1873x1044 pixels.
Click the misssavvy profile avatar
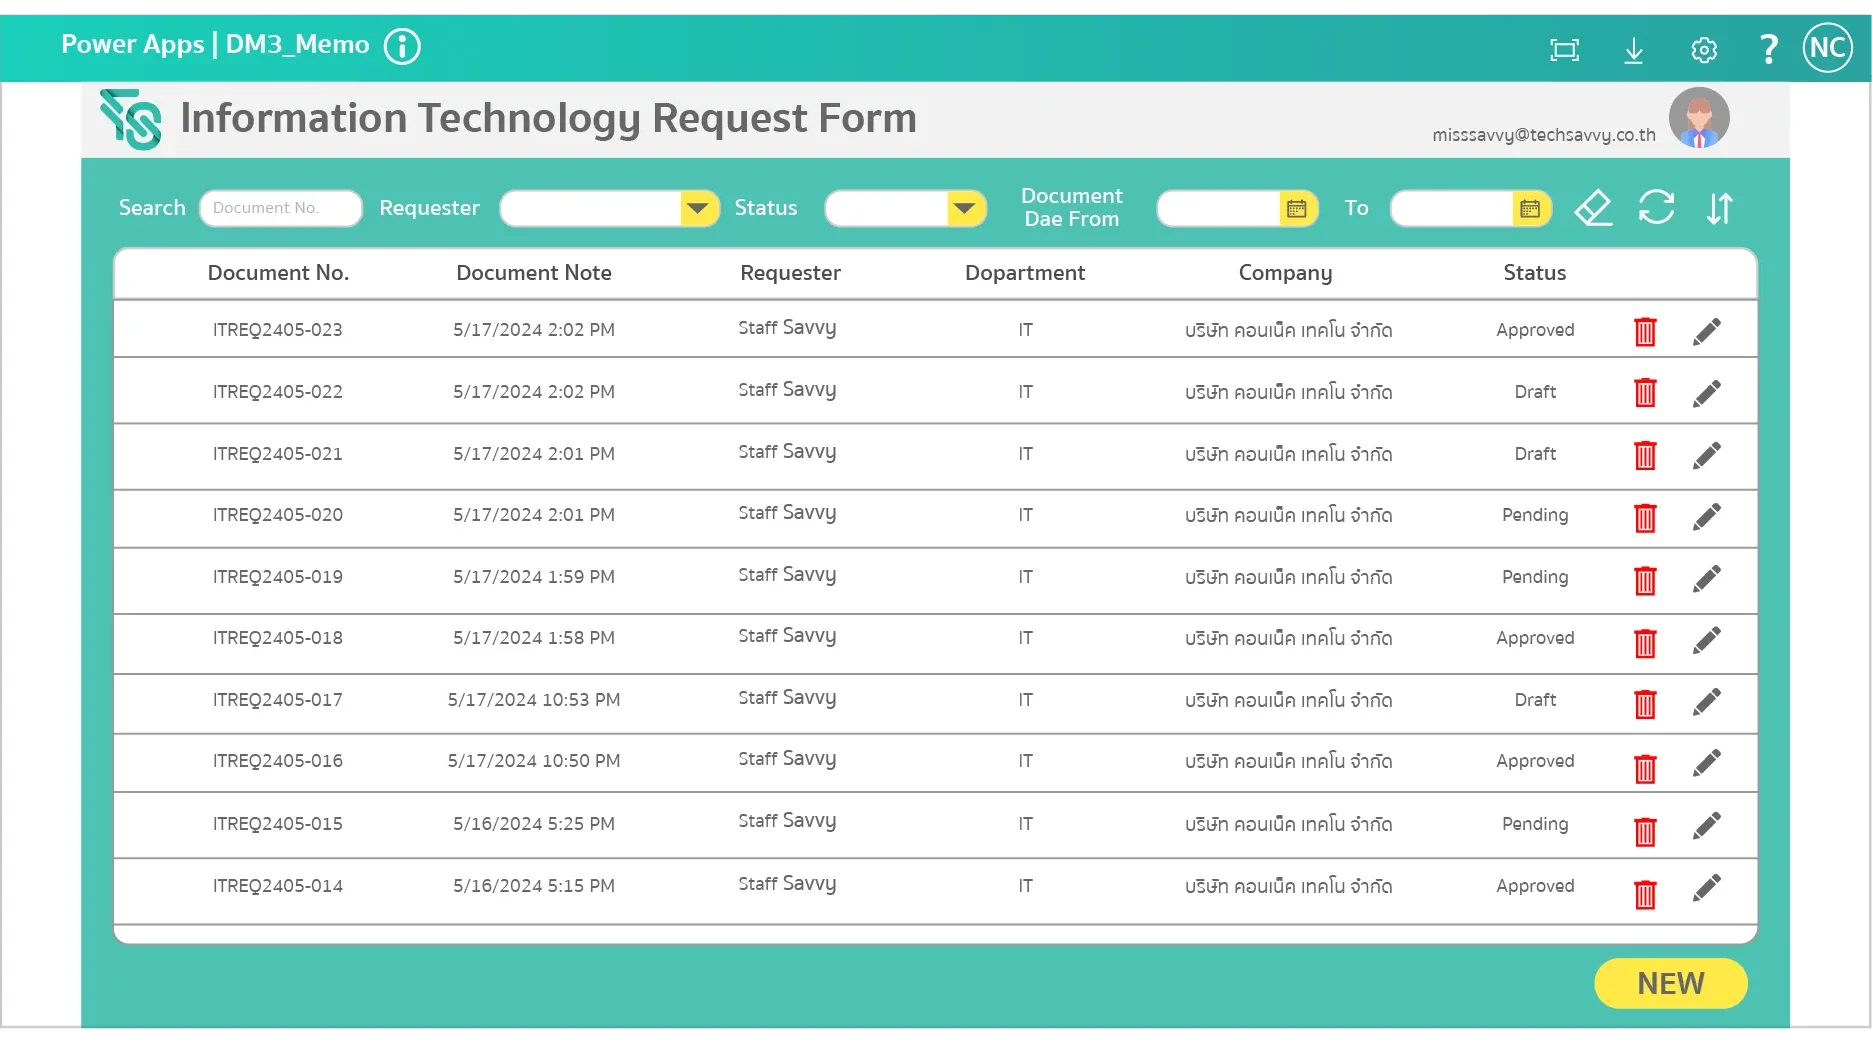point(1698,117)
